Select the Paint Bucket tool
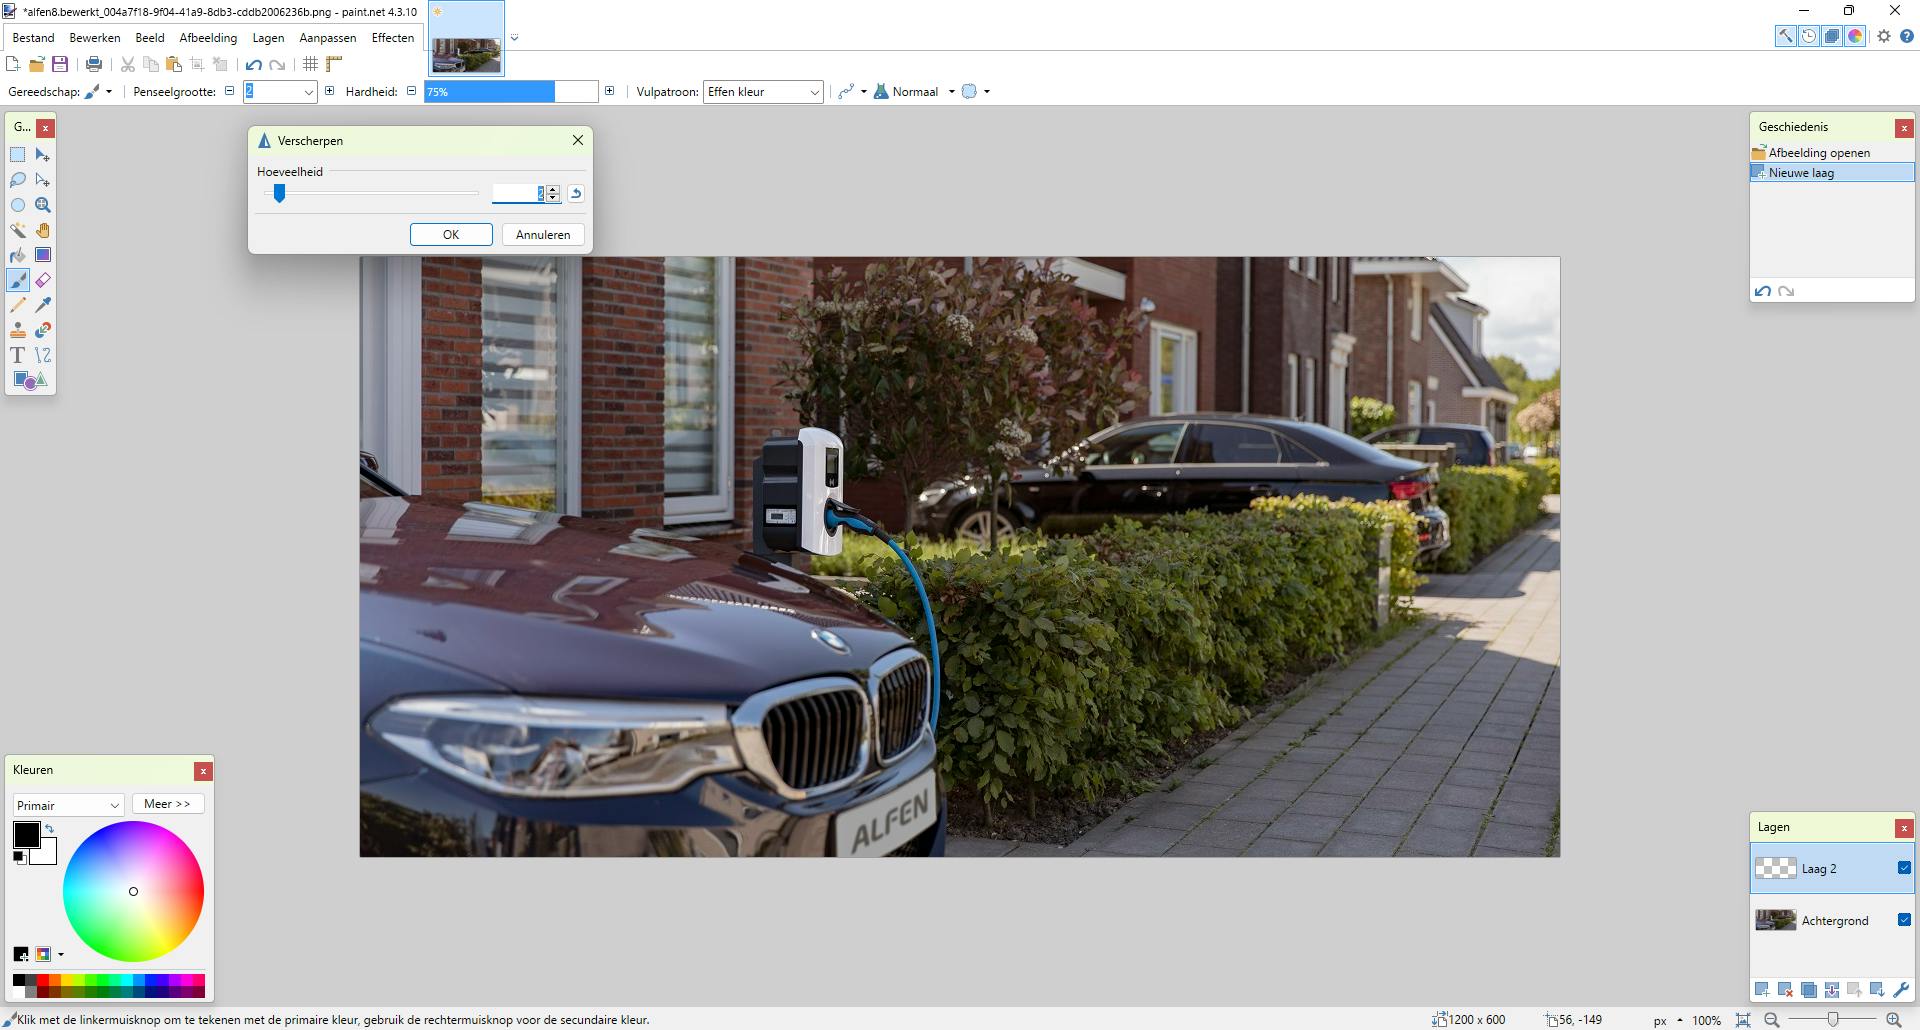The width and height of the screenshot is (1920, 1030). (18, 255)
